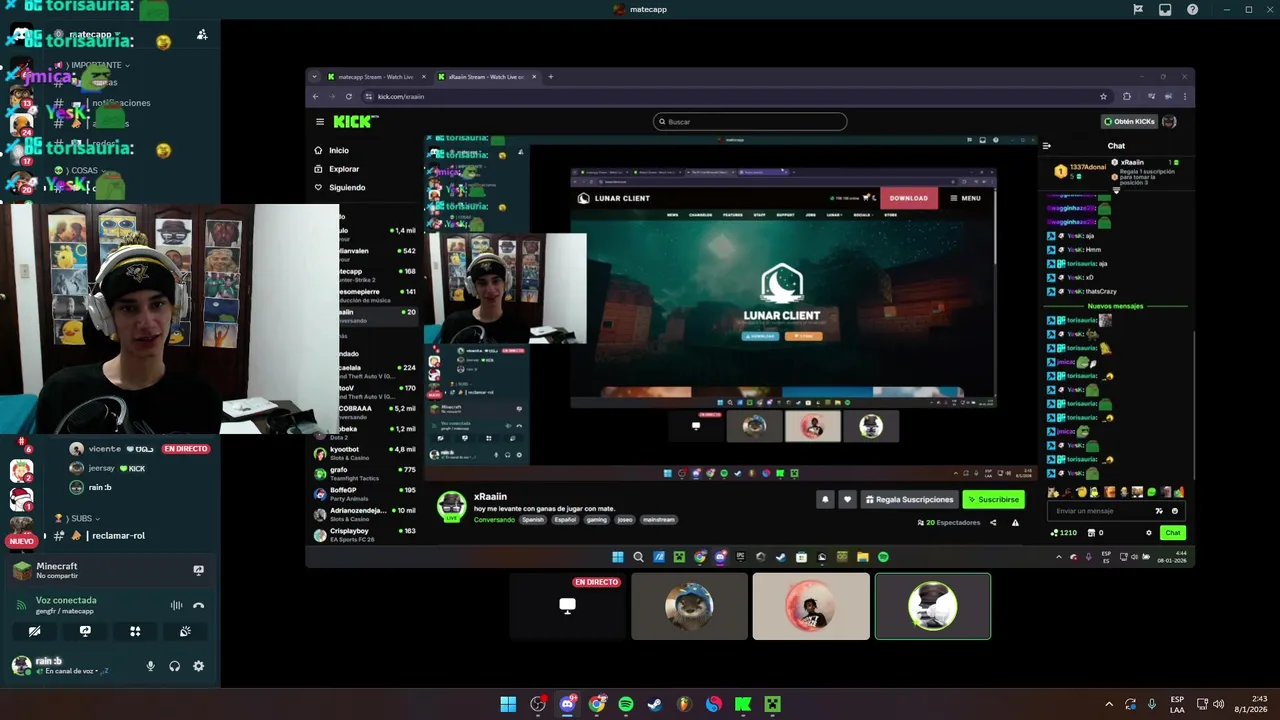Viewport: 1280px width, 720px height.
Task: Open Discord help question-mark icon
Action: 1192,9
